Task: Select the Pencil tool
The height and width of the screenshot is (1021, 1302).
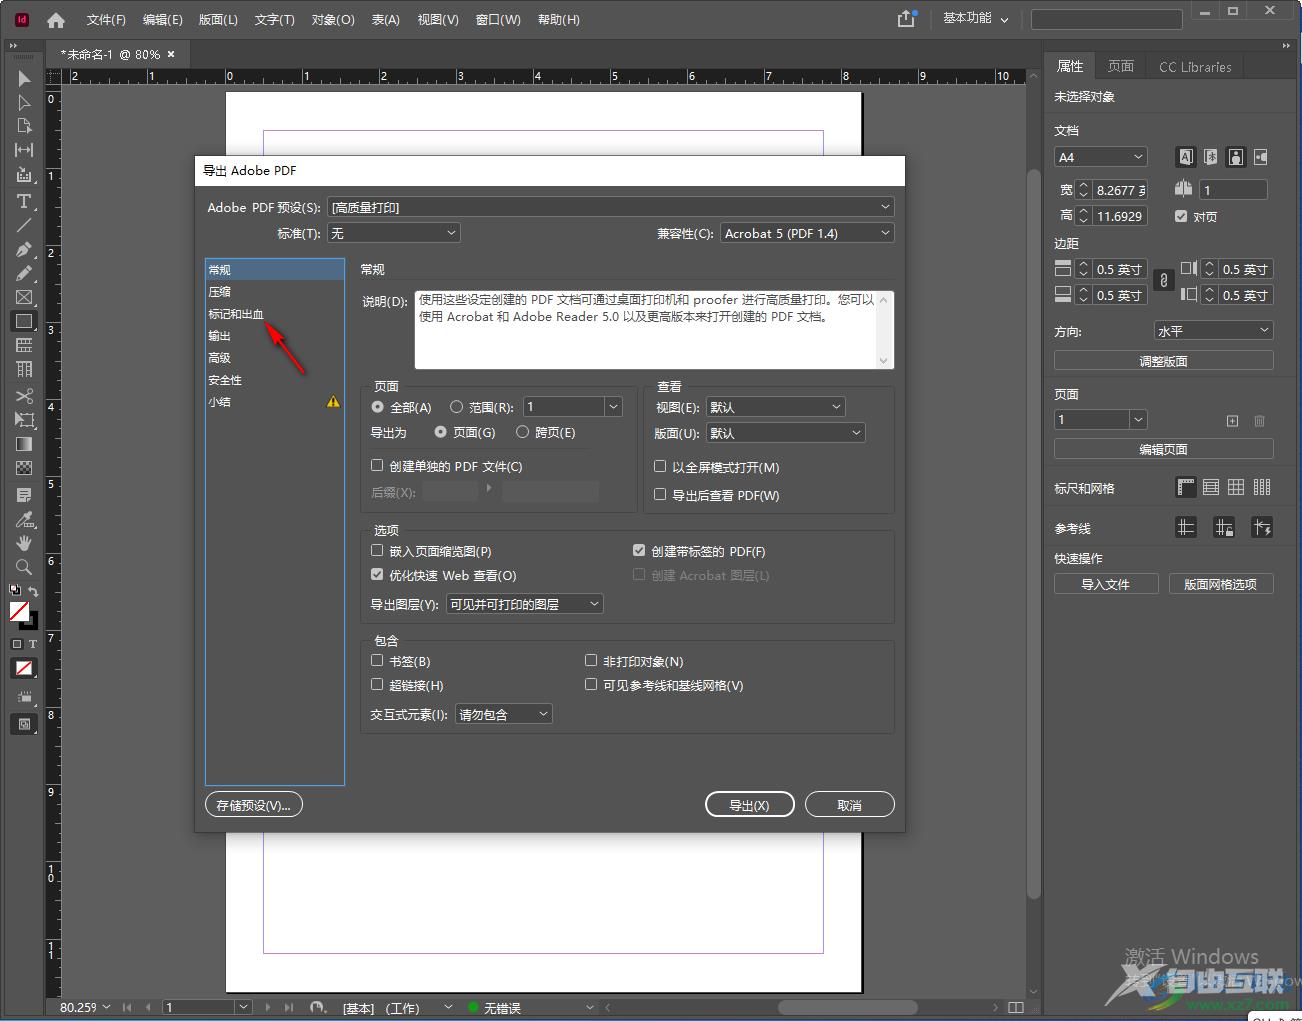Action: (24, 273)
